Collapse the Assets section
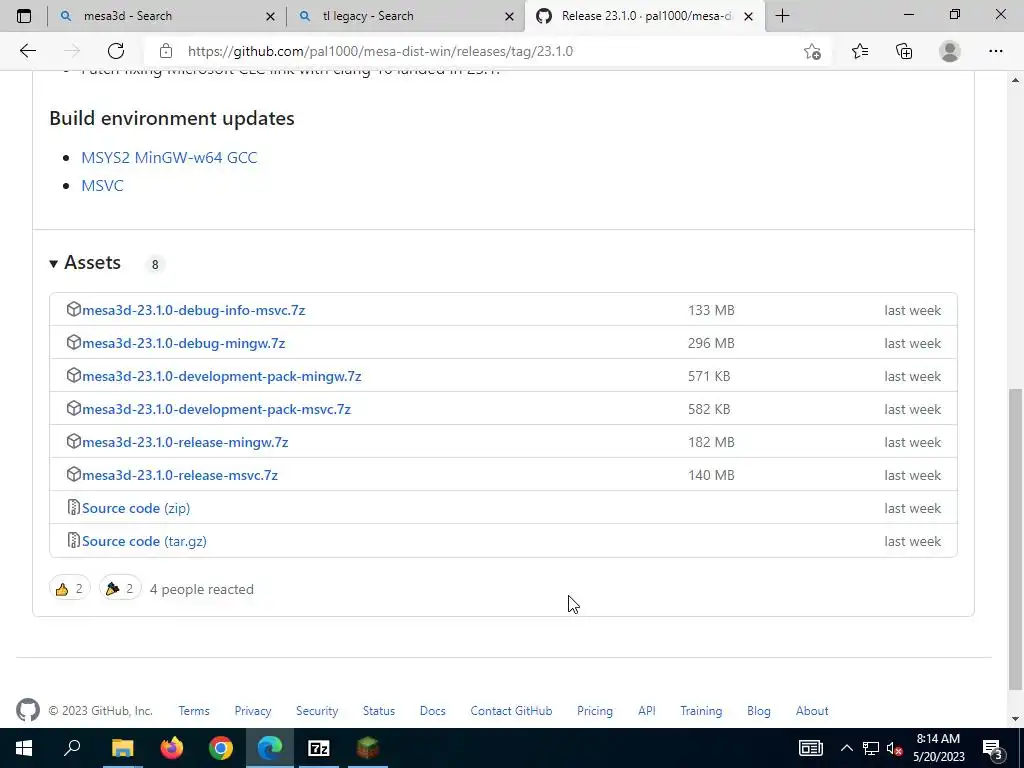This screenshot has width=1024, height=768. click(85, 263)
